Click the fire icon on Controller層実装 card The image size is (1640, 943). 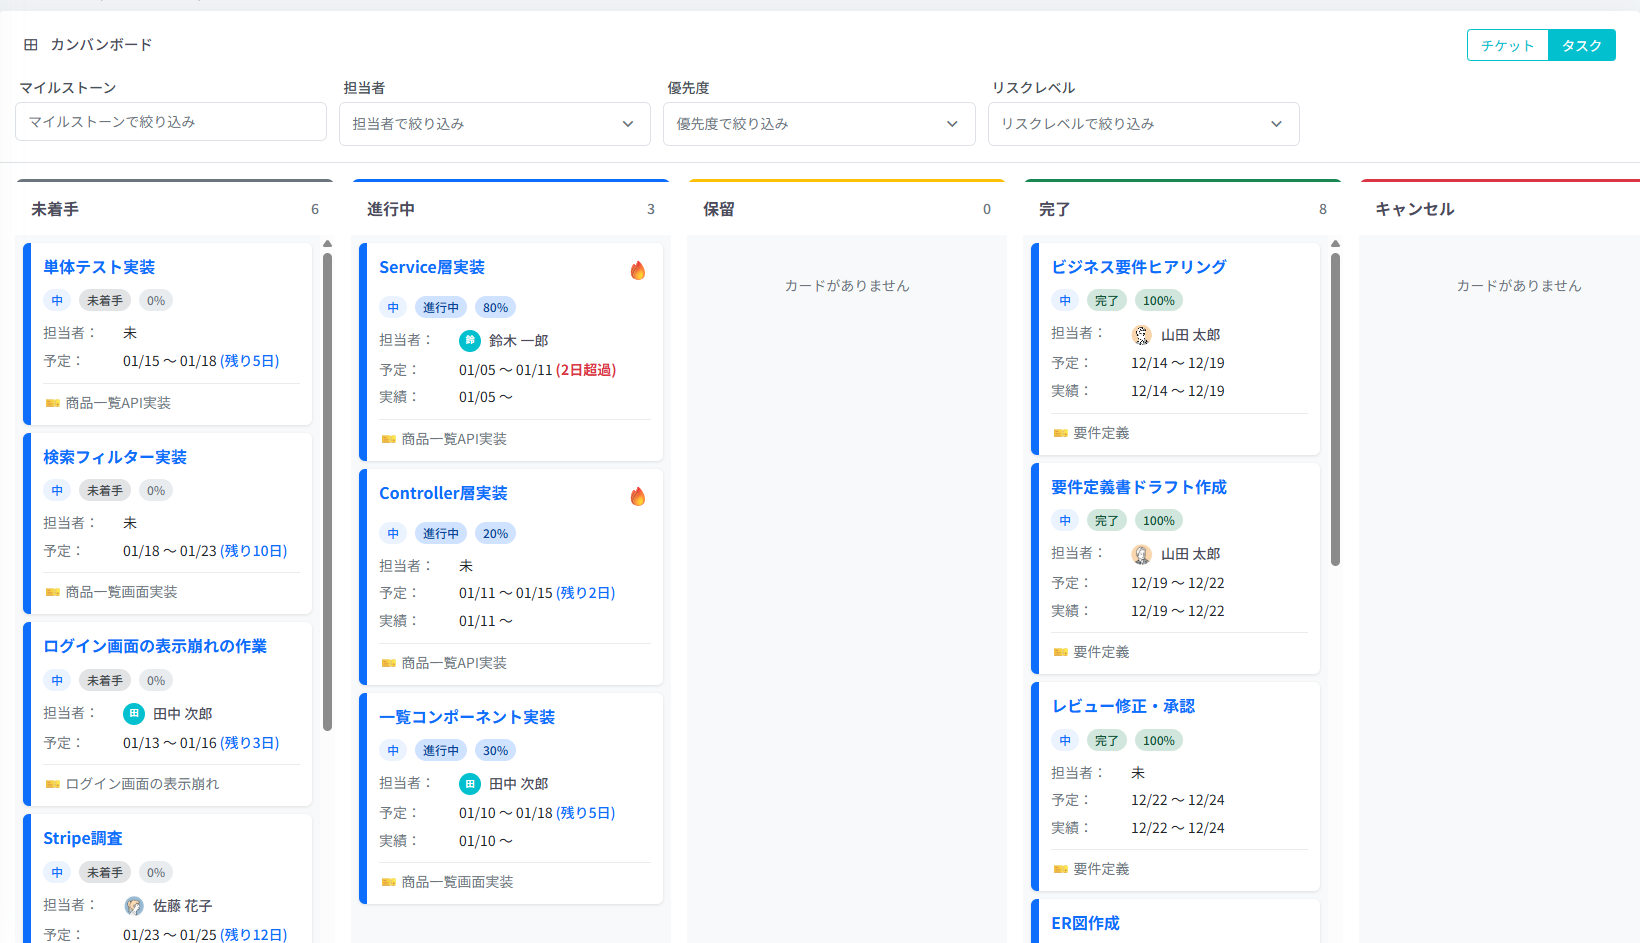click(638, 496)
